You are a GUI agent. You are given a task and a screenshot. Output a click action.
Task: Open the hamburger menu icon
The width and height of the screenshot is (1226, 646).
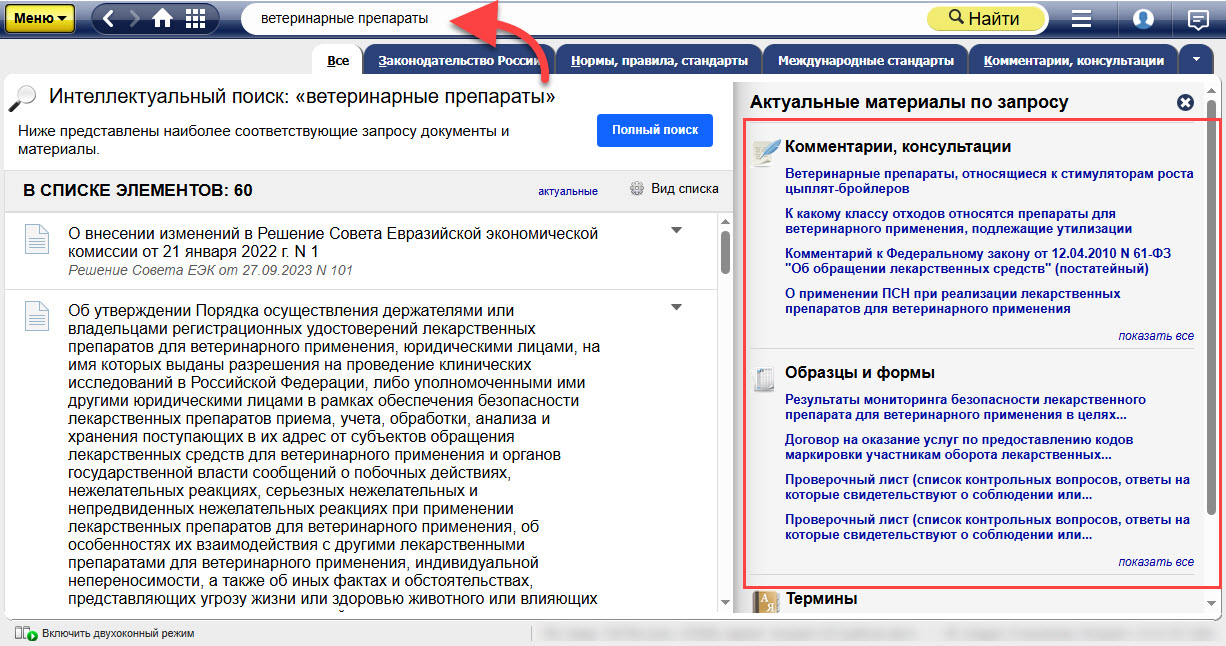[x=1081, y=19]
